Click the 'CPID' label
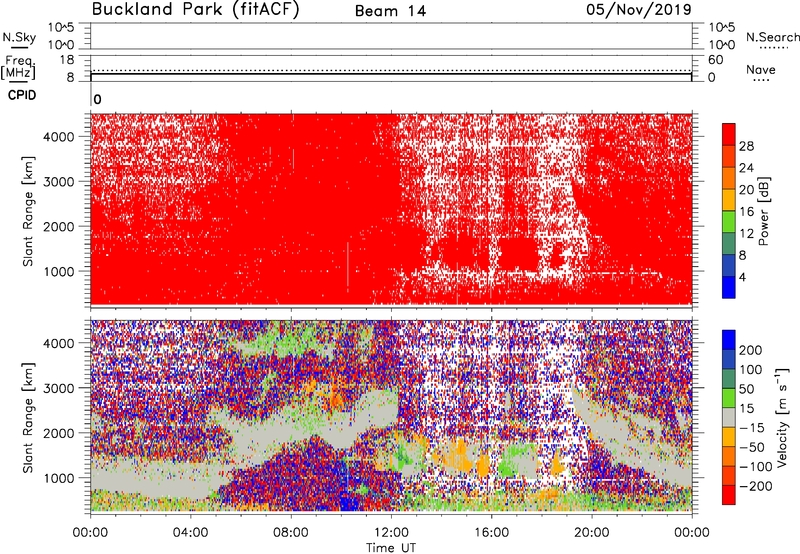Viewport: 800px width, 554px height. pyautogui.click(x=22, y=95)
